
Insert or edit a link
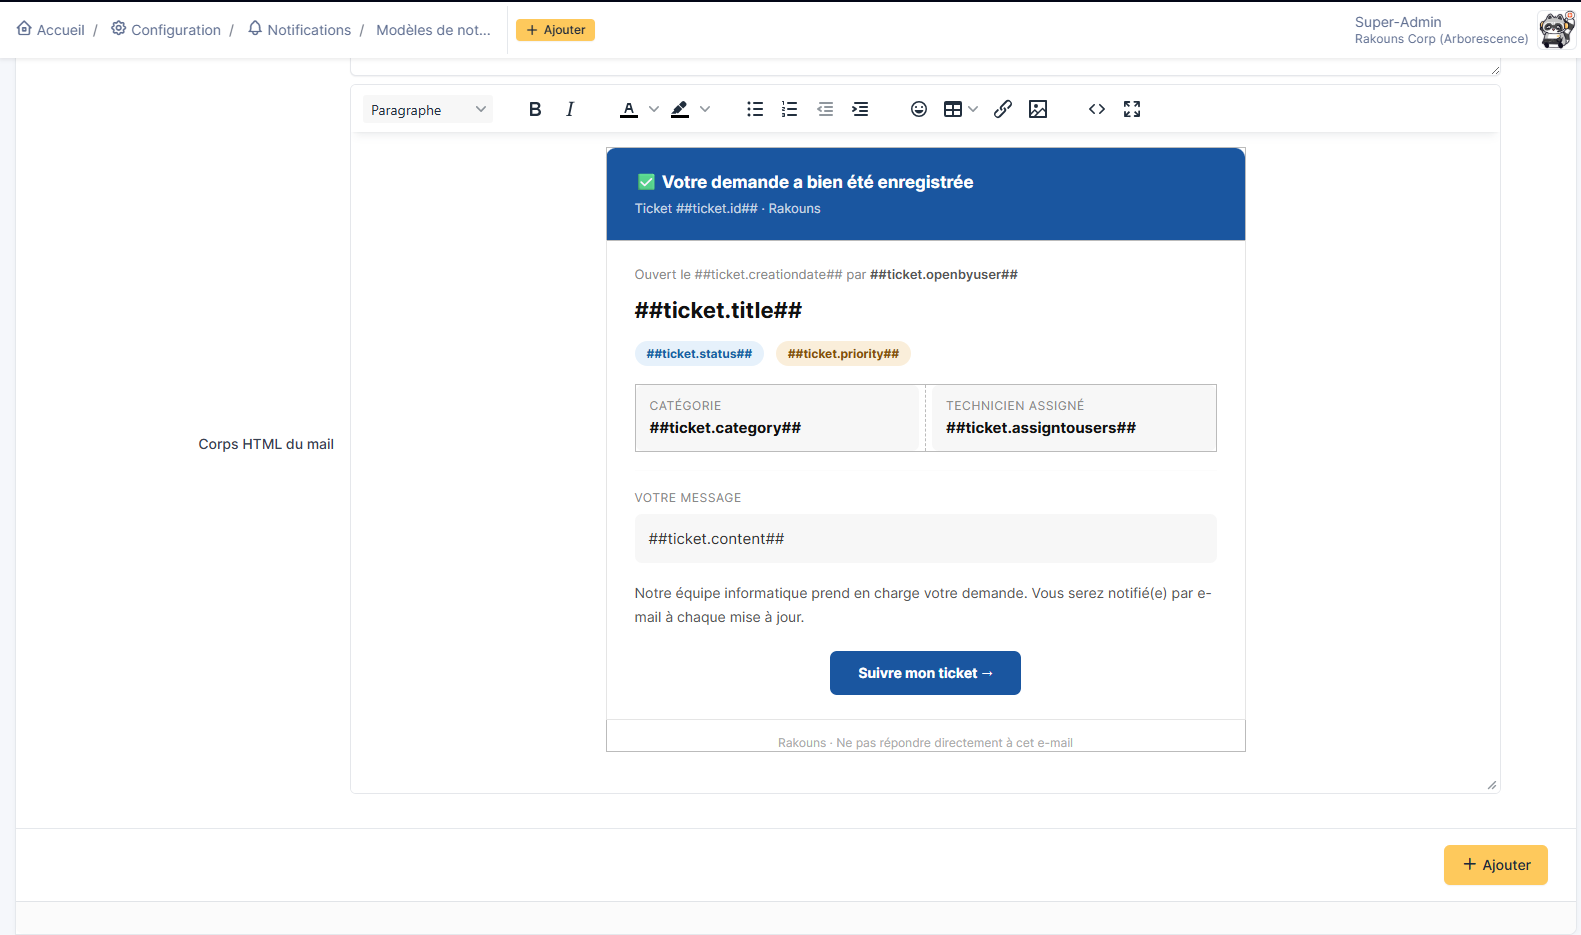1003,109
